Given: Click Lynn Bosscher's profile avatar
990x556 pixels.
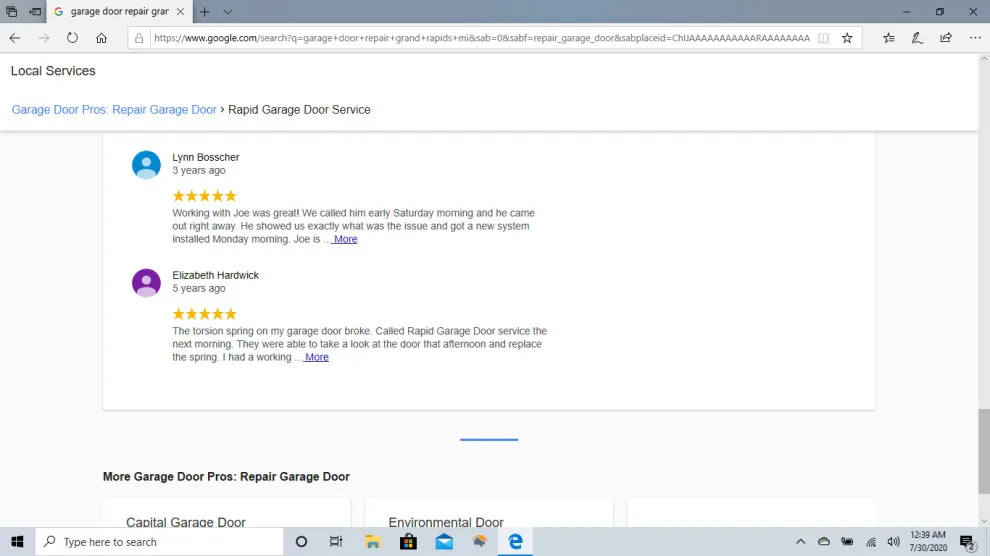Looking at the screenshot, I should [x=146, y=165].
